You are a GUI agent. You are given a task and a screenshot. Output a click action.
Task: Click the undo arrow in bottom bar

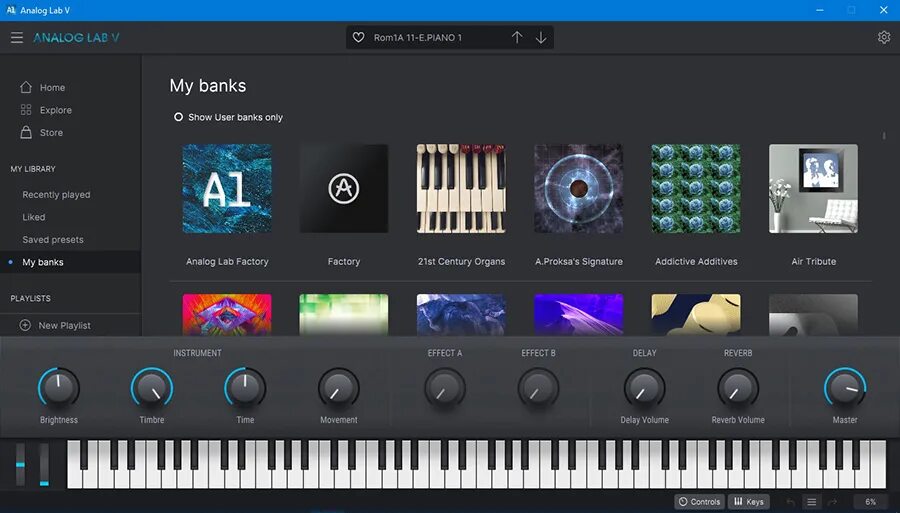[x=790, y=502]
